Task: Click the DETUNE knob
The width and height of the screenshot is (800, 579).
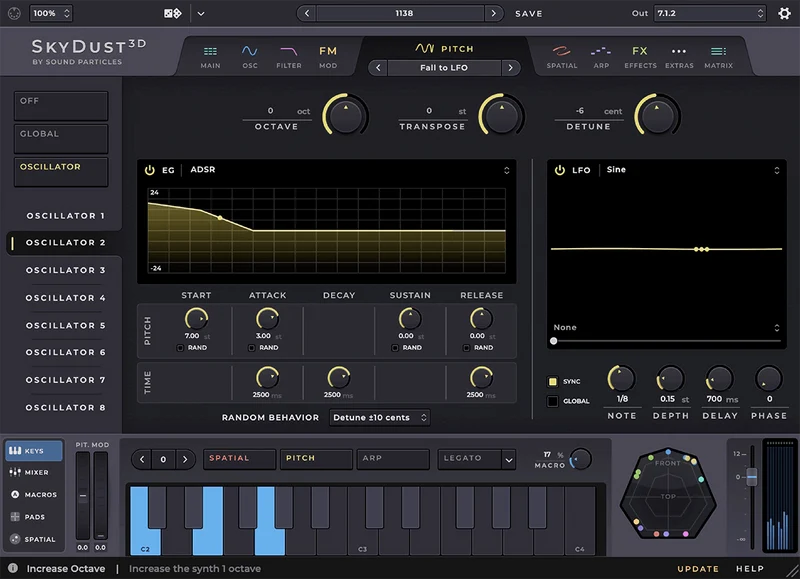Action: 657,115
